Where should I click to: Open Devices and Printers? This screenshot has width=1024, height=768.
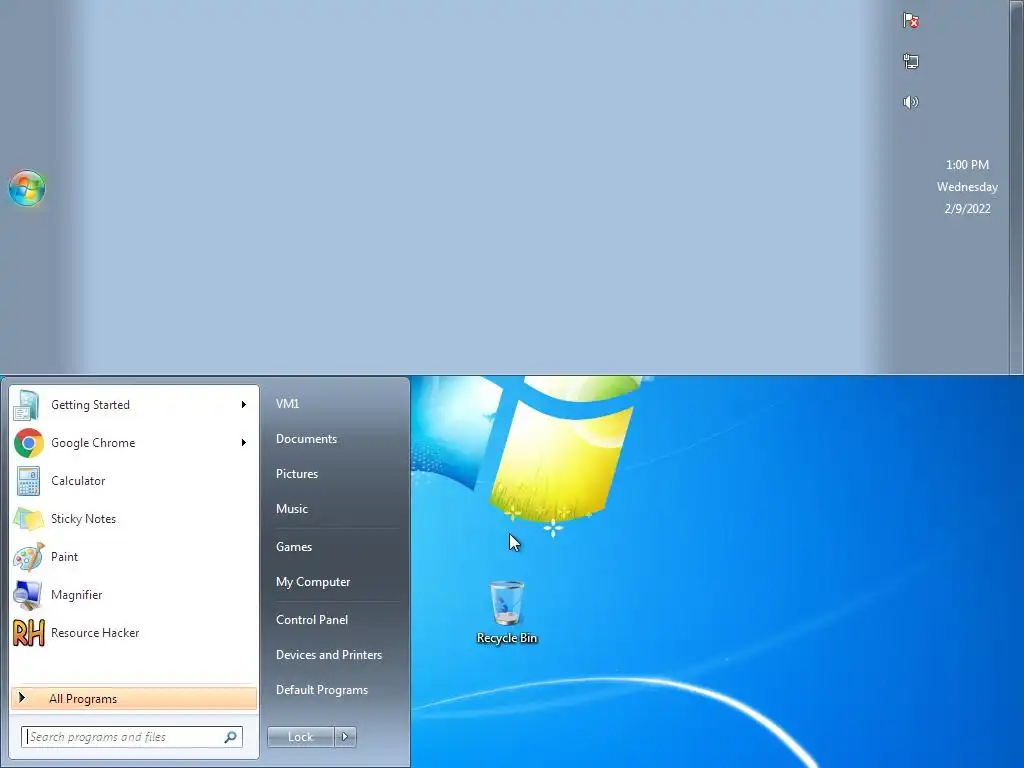328,654
